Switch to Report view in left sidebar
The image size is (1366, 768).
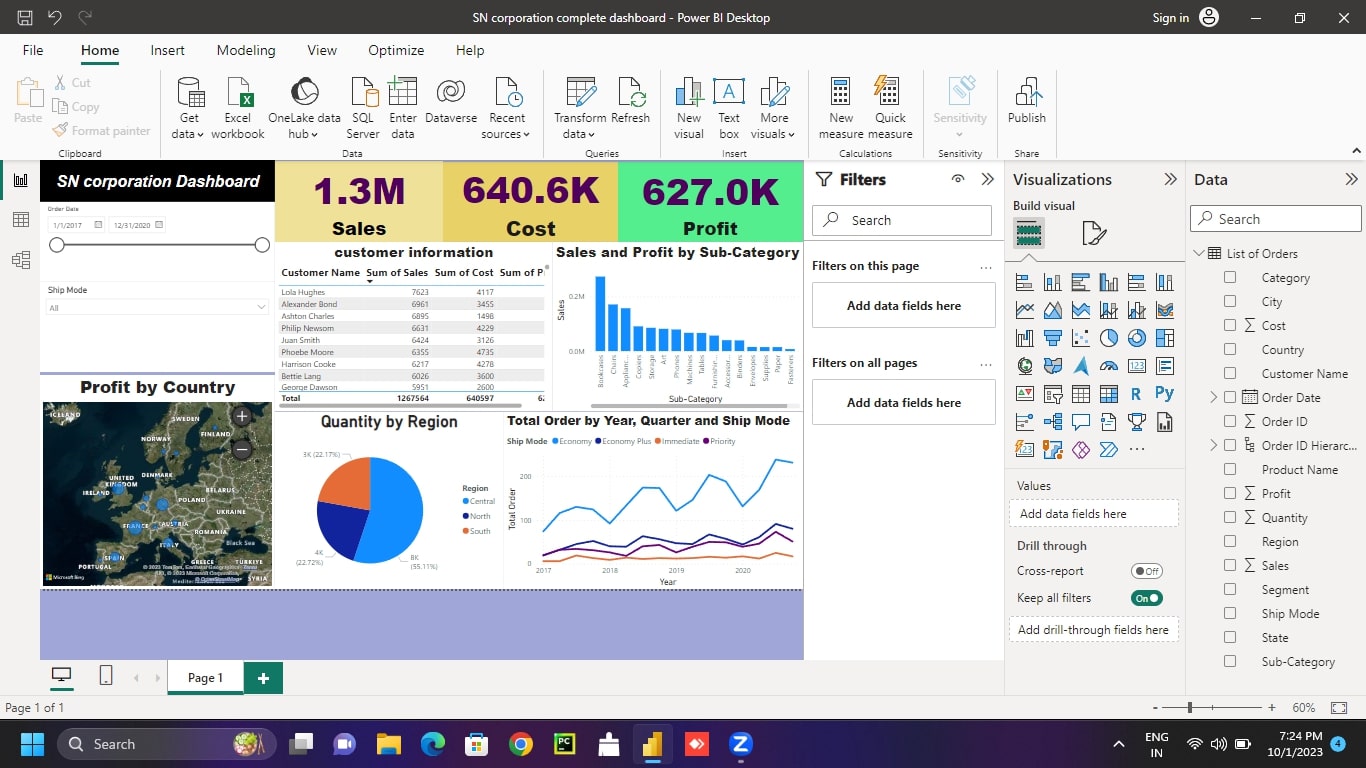pos(21,180)
